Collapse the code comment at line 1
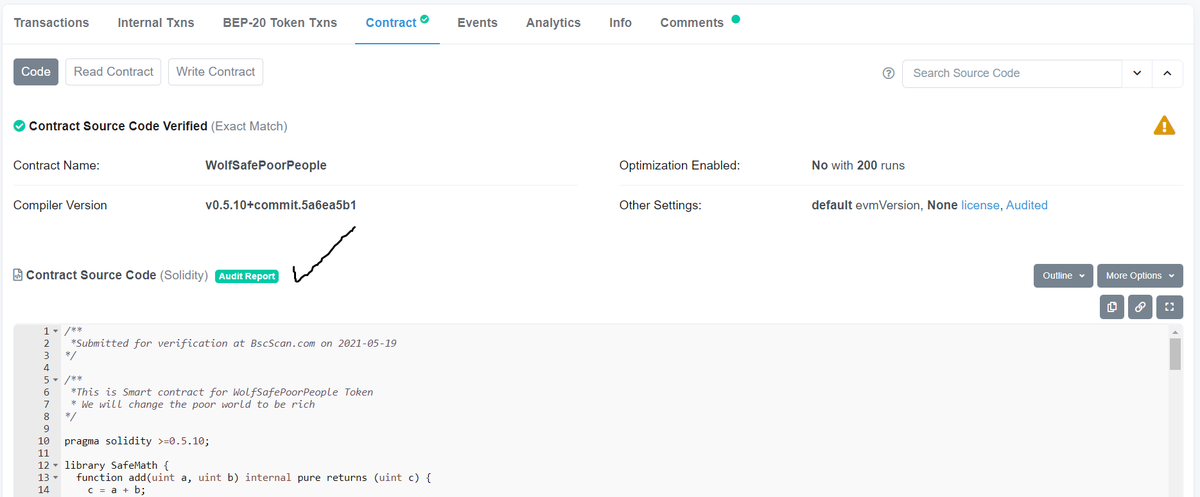1200x497 pixels. tap(56, 330)
